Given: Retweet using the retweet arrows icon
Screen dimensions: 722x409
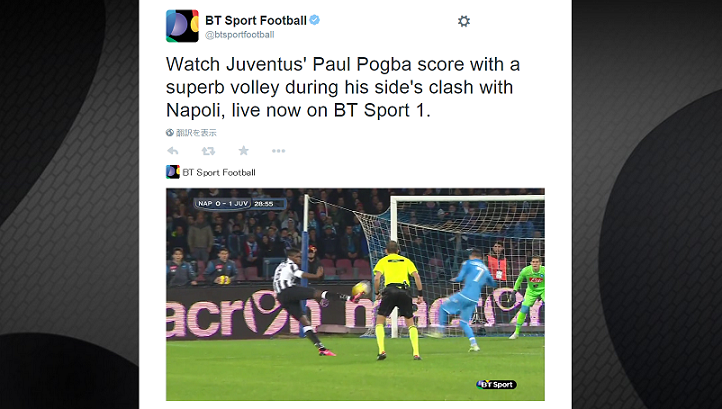Looking at the screenshot, I should [x=208, y=151].
